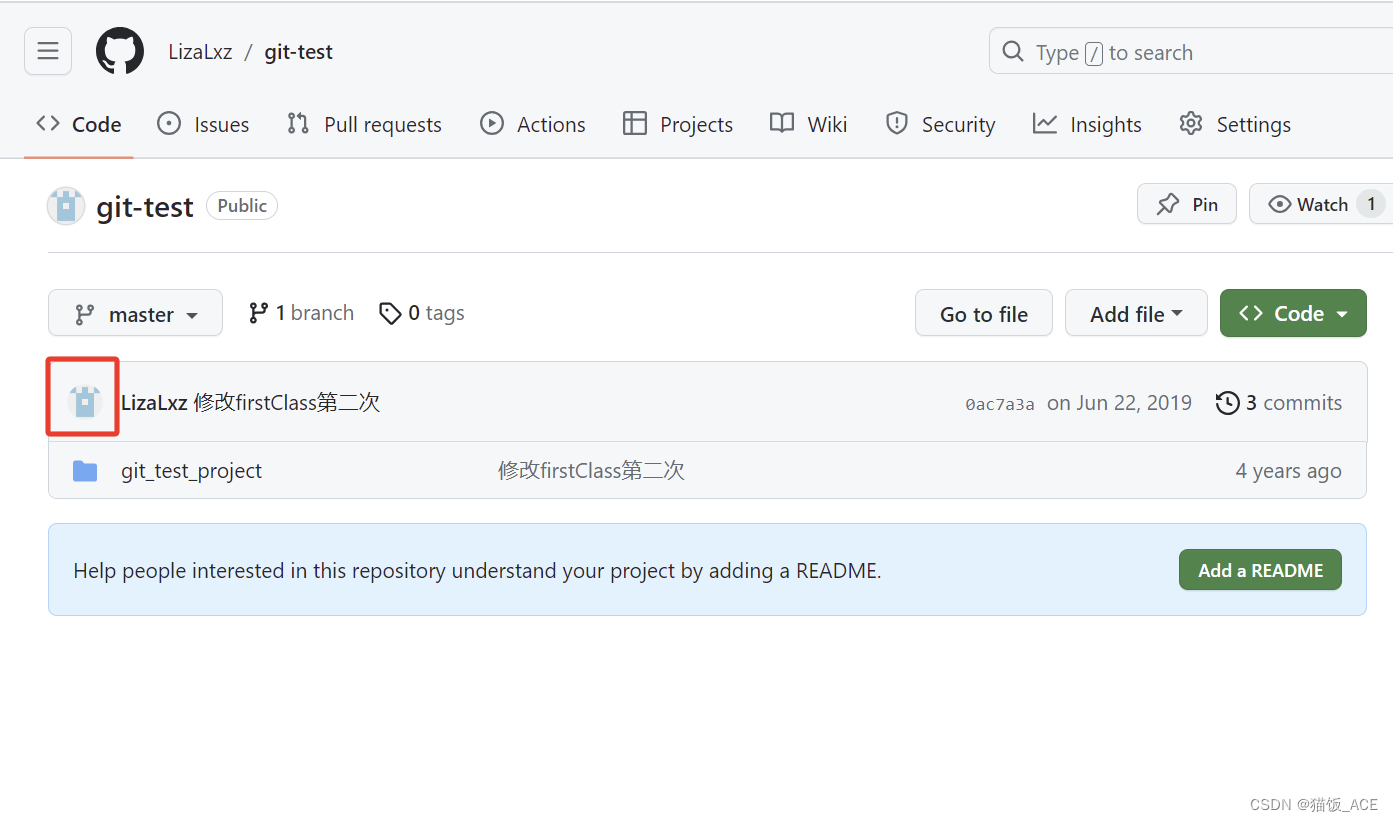The height and width of the screenshot is (822, 1393).
Task: Click the watcher count badge showing 1
Action: tap(1371, 204)
